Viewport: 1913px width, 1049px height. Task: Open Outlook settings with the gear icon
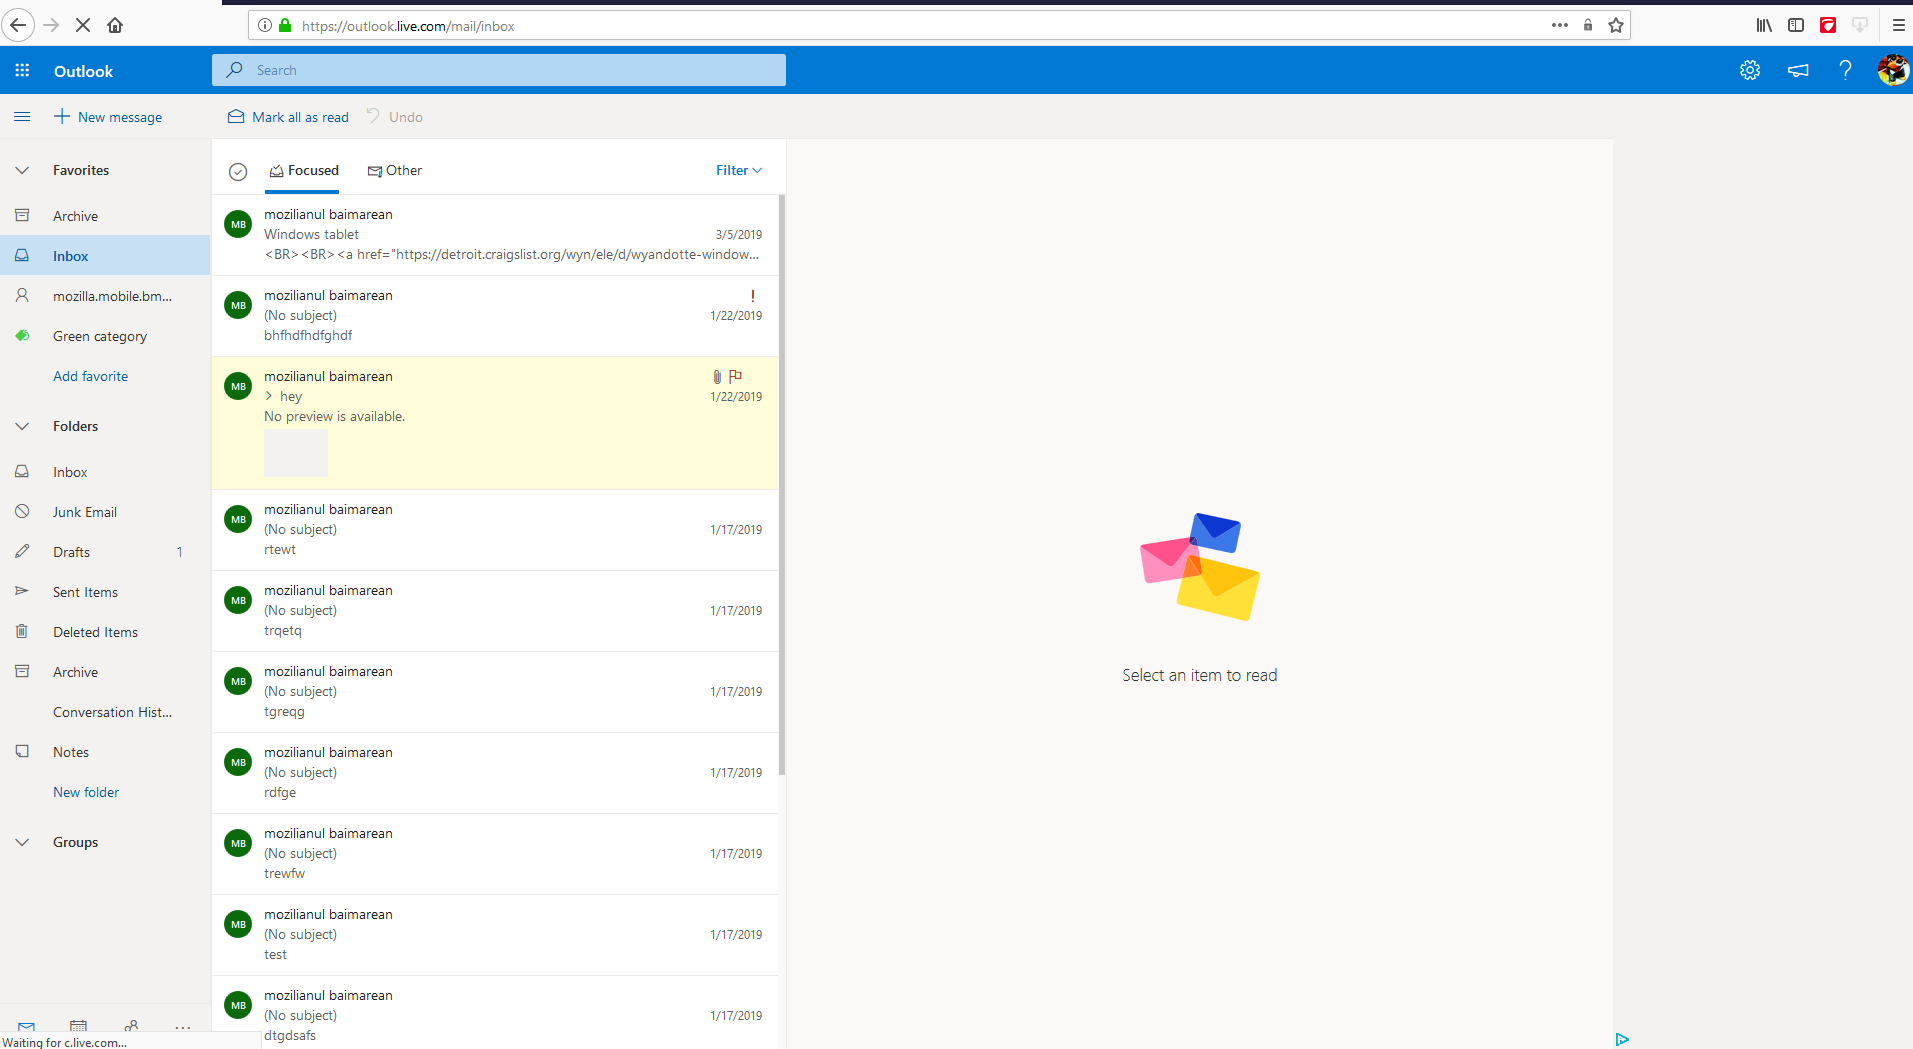pyautogui.click(x=1749, y=70)
